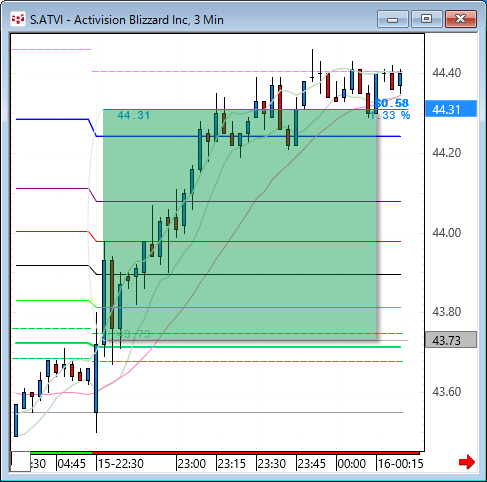Click the 00:00 time axis label
Screen dimensions: 487x482
click(x=352, y=464)
